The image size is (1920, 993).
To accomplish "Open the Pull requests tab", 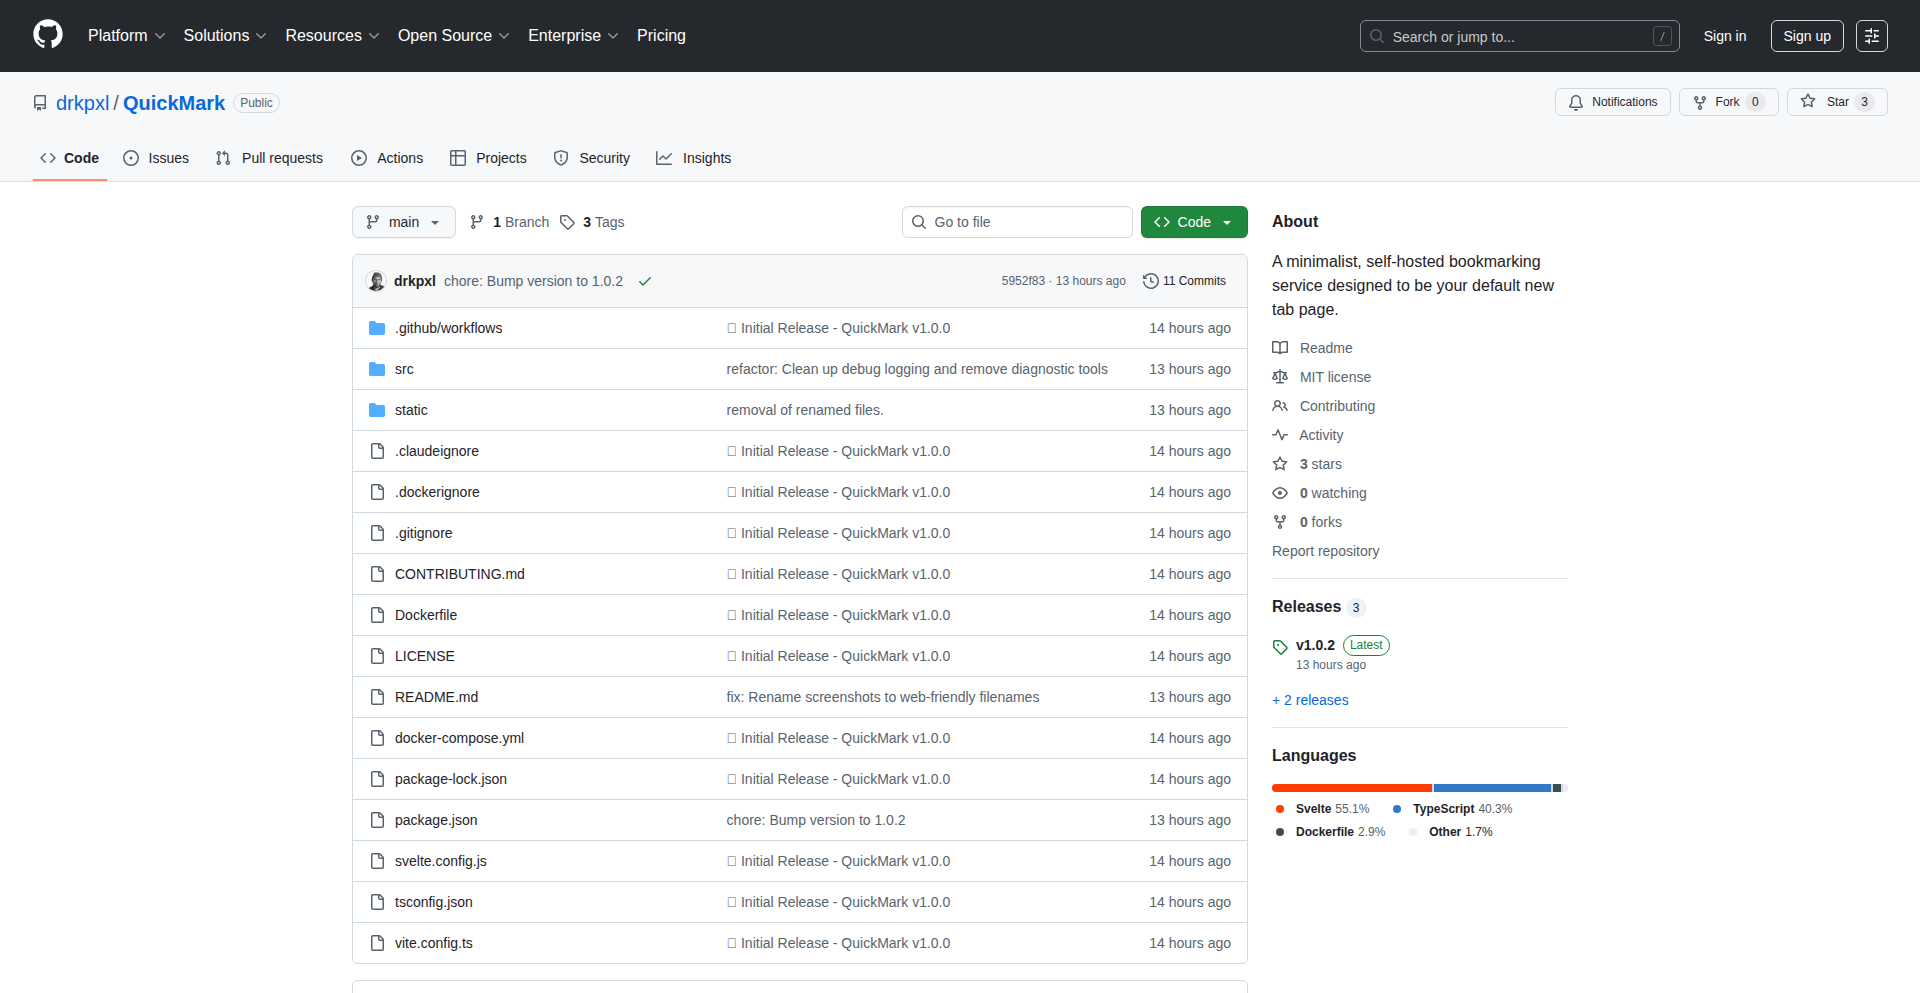I will pos(269,158).
